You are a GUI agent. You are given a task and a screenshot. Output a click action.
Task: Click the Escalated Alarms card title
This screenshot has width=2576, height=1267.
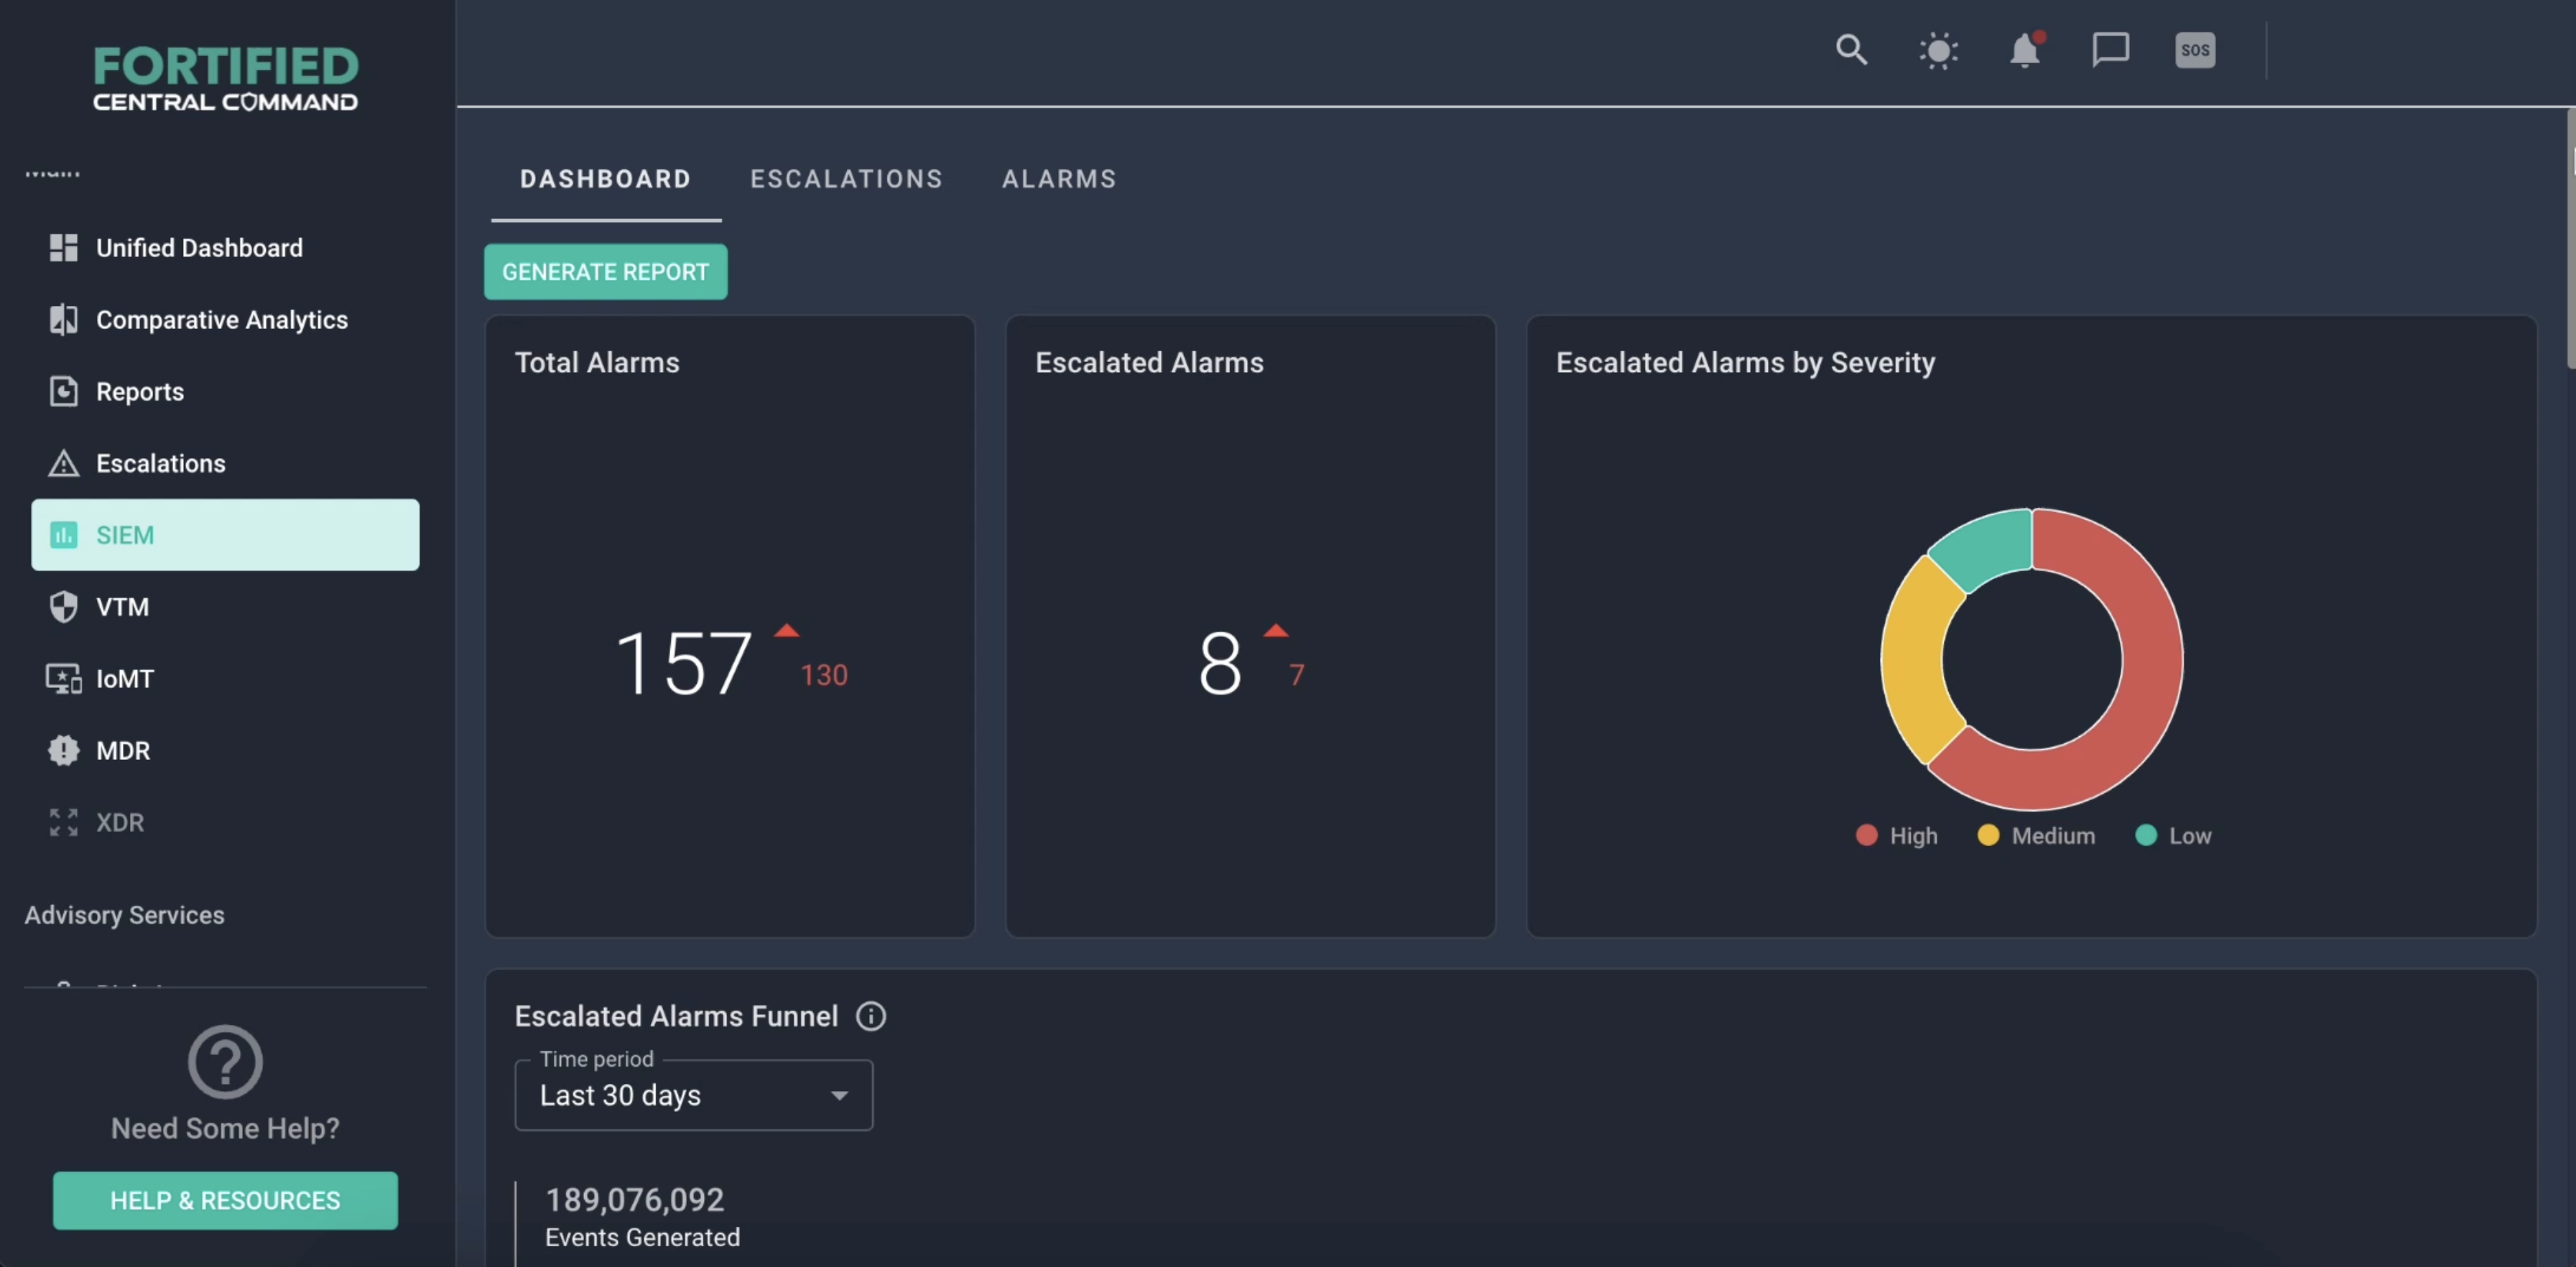[x=1149, y=362]
